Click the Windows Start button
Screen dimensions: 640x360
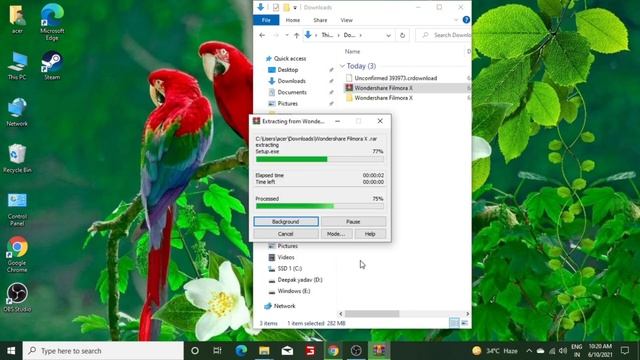[11, 351]
